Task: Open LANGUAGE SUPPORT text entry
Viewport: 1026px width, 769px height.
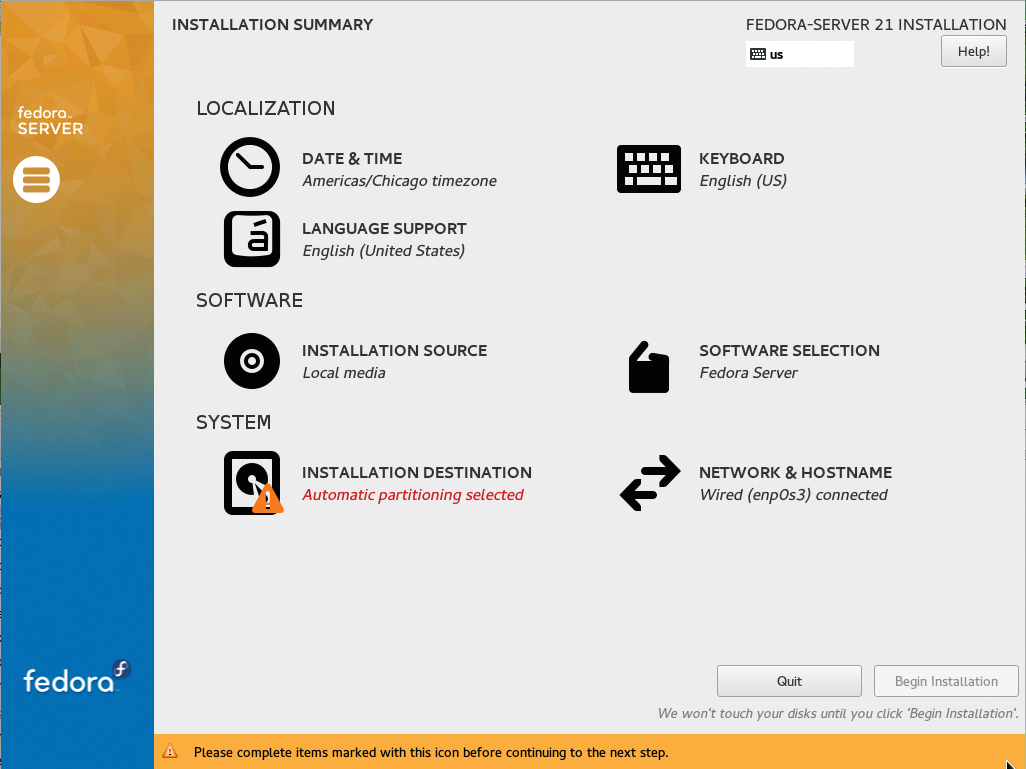Action: [384, 229]
